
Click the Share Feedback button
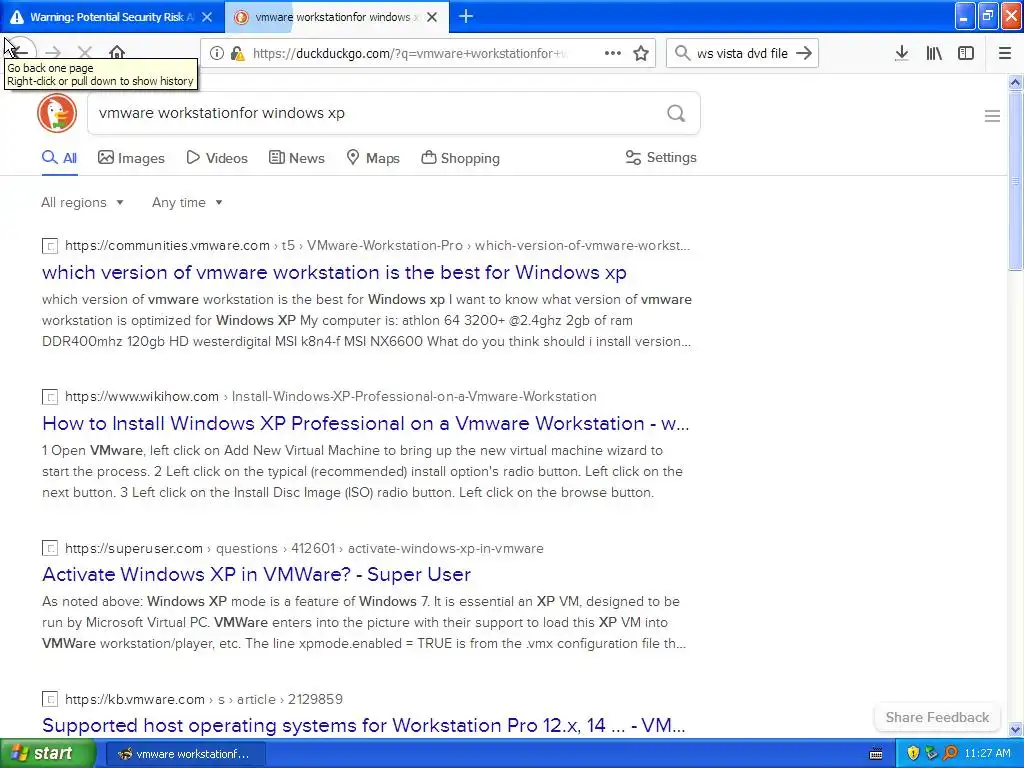click(937, 717)
